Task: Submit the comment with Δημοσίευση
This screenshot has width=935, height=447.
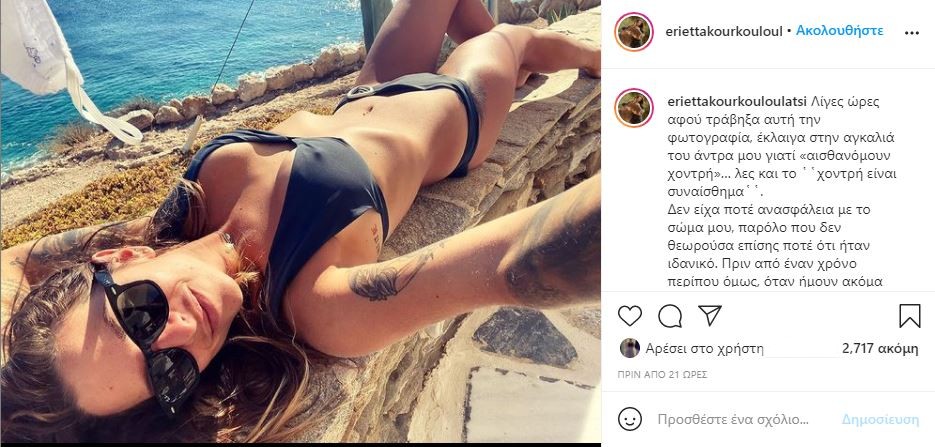Action: (x=880, y=420)
